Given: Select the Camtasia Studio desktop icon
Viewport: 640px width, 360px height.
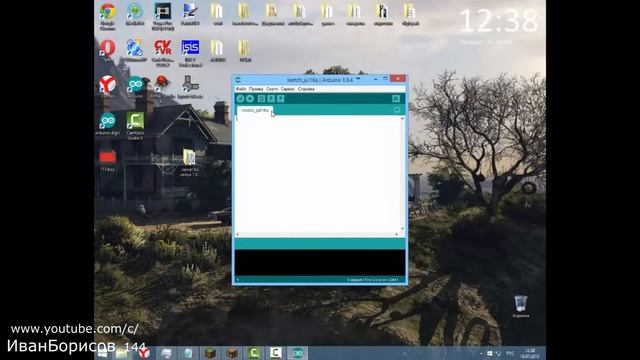Looking at the screenshot, I should point(135,126).
